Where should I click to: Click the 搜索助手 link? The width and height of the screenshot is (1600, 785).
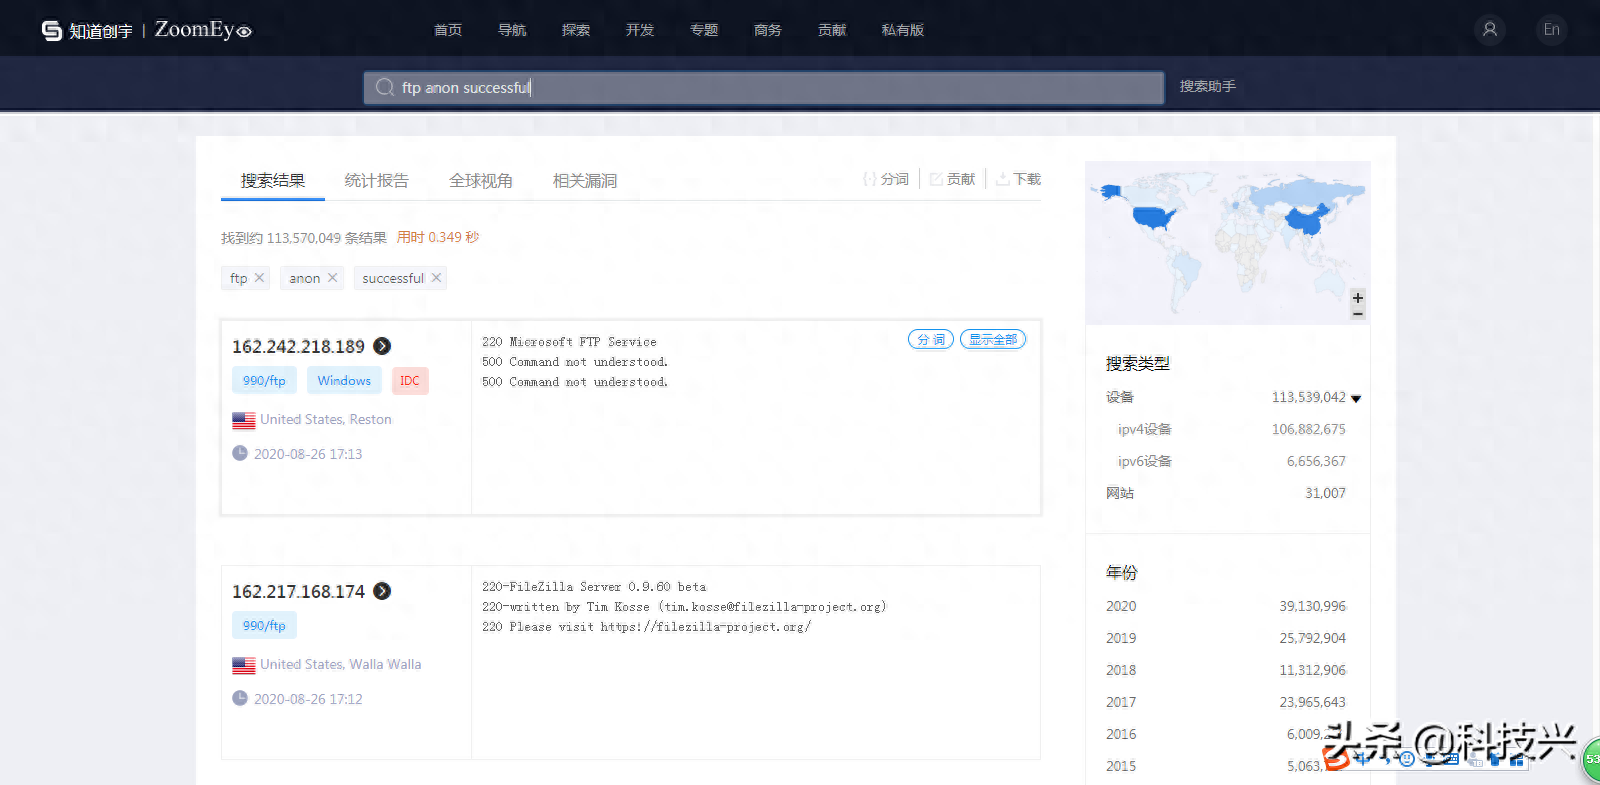click(x=1208, y=86)
